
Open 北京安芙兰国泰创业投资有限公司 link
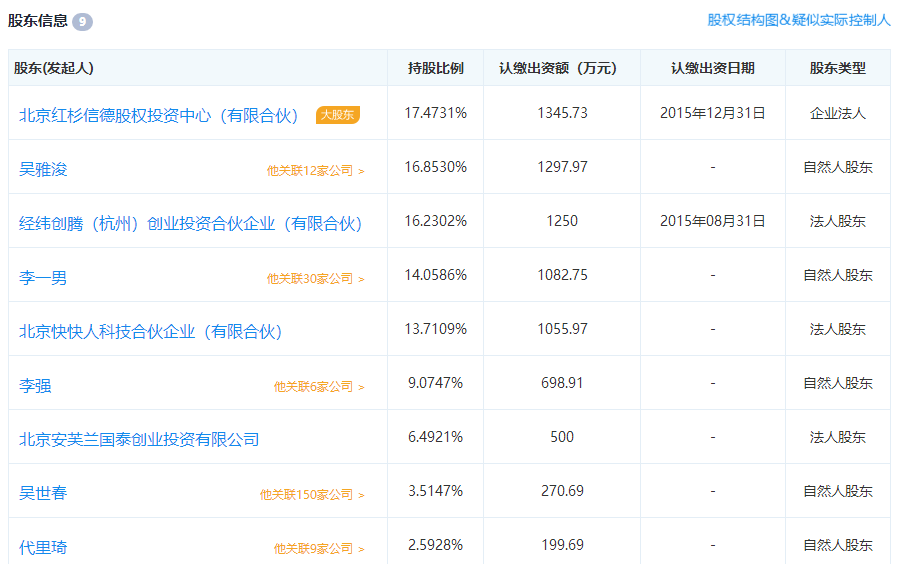pyautogui.click(x=139, y=439)
